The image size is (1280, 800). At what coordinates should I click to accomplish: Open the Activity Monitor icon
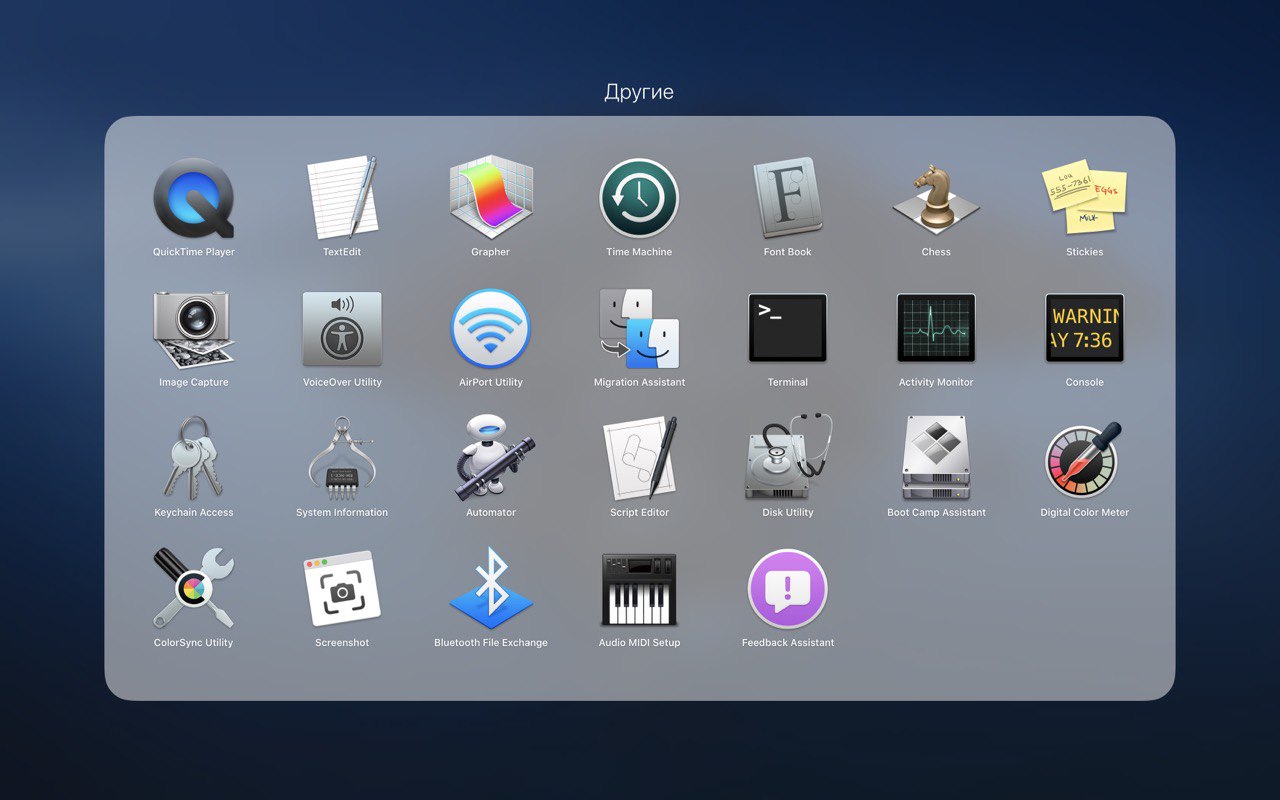(x=936, y=328)
